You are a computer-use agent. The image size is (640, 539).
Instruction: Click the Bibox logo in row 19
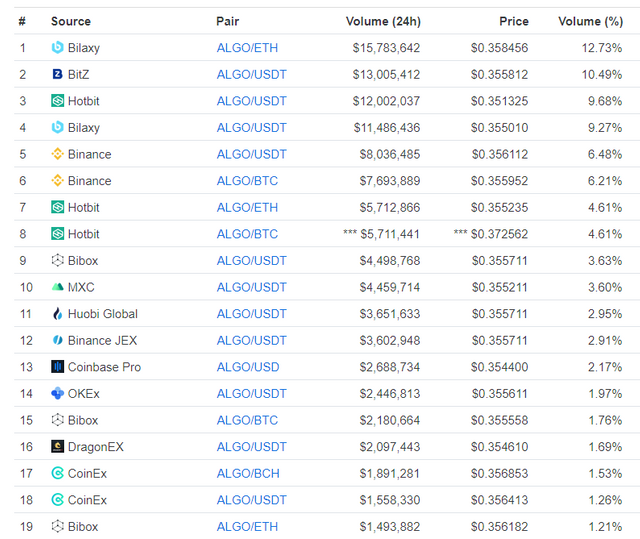58,526
